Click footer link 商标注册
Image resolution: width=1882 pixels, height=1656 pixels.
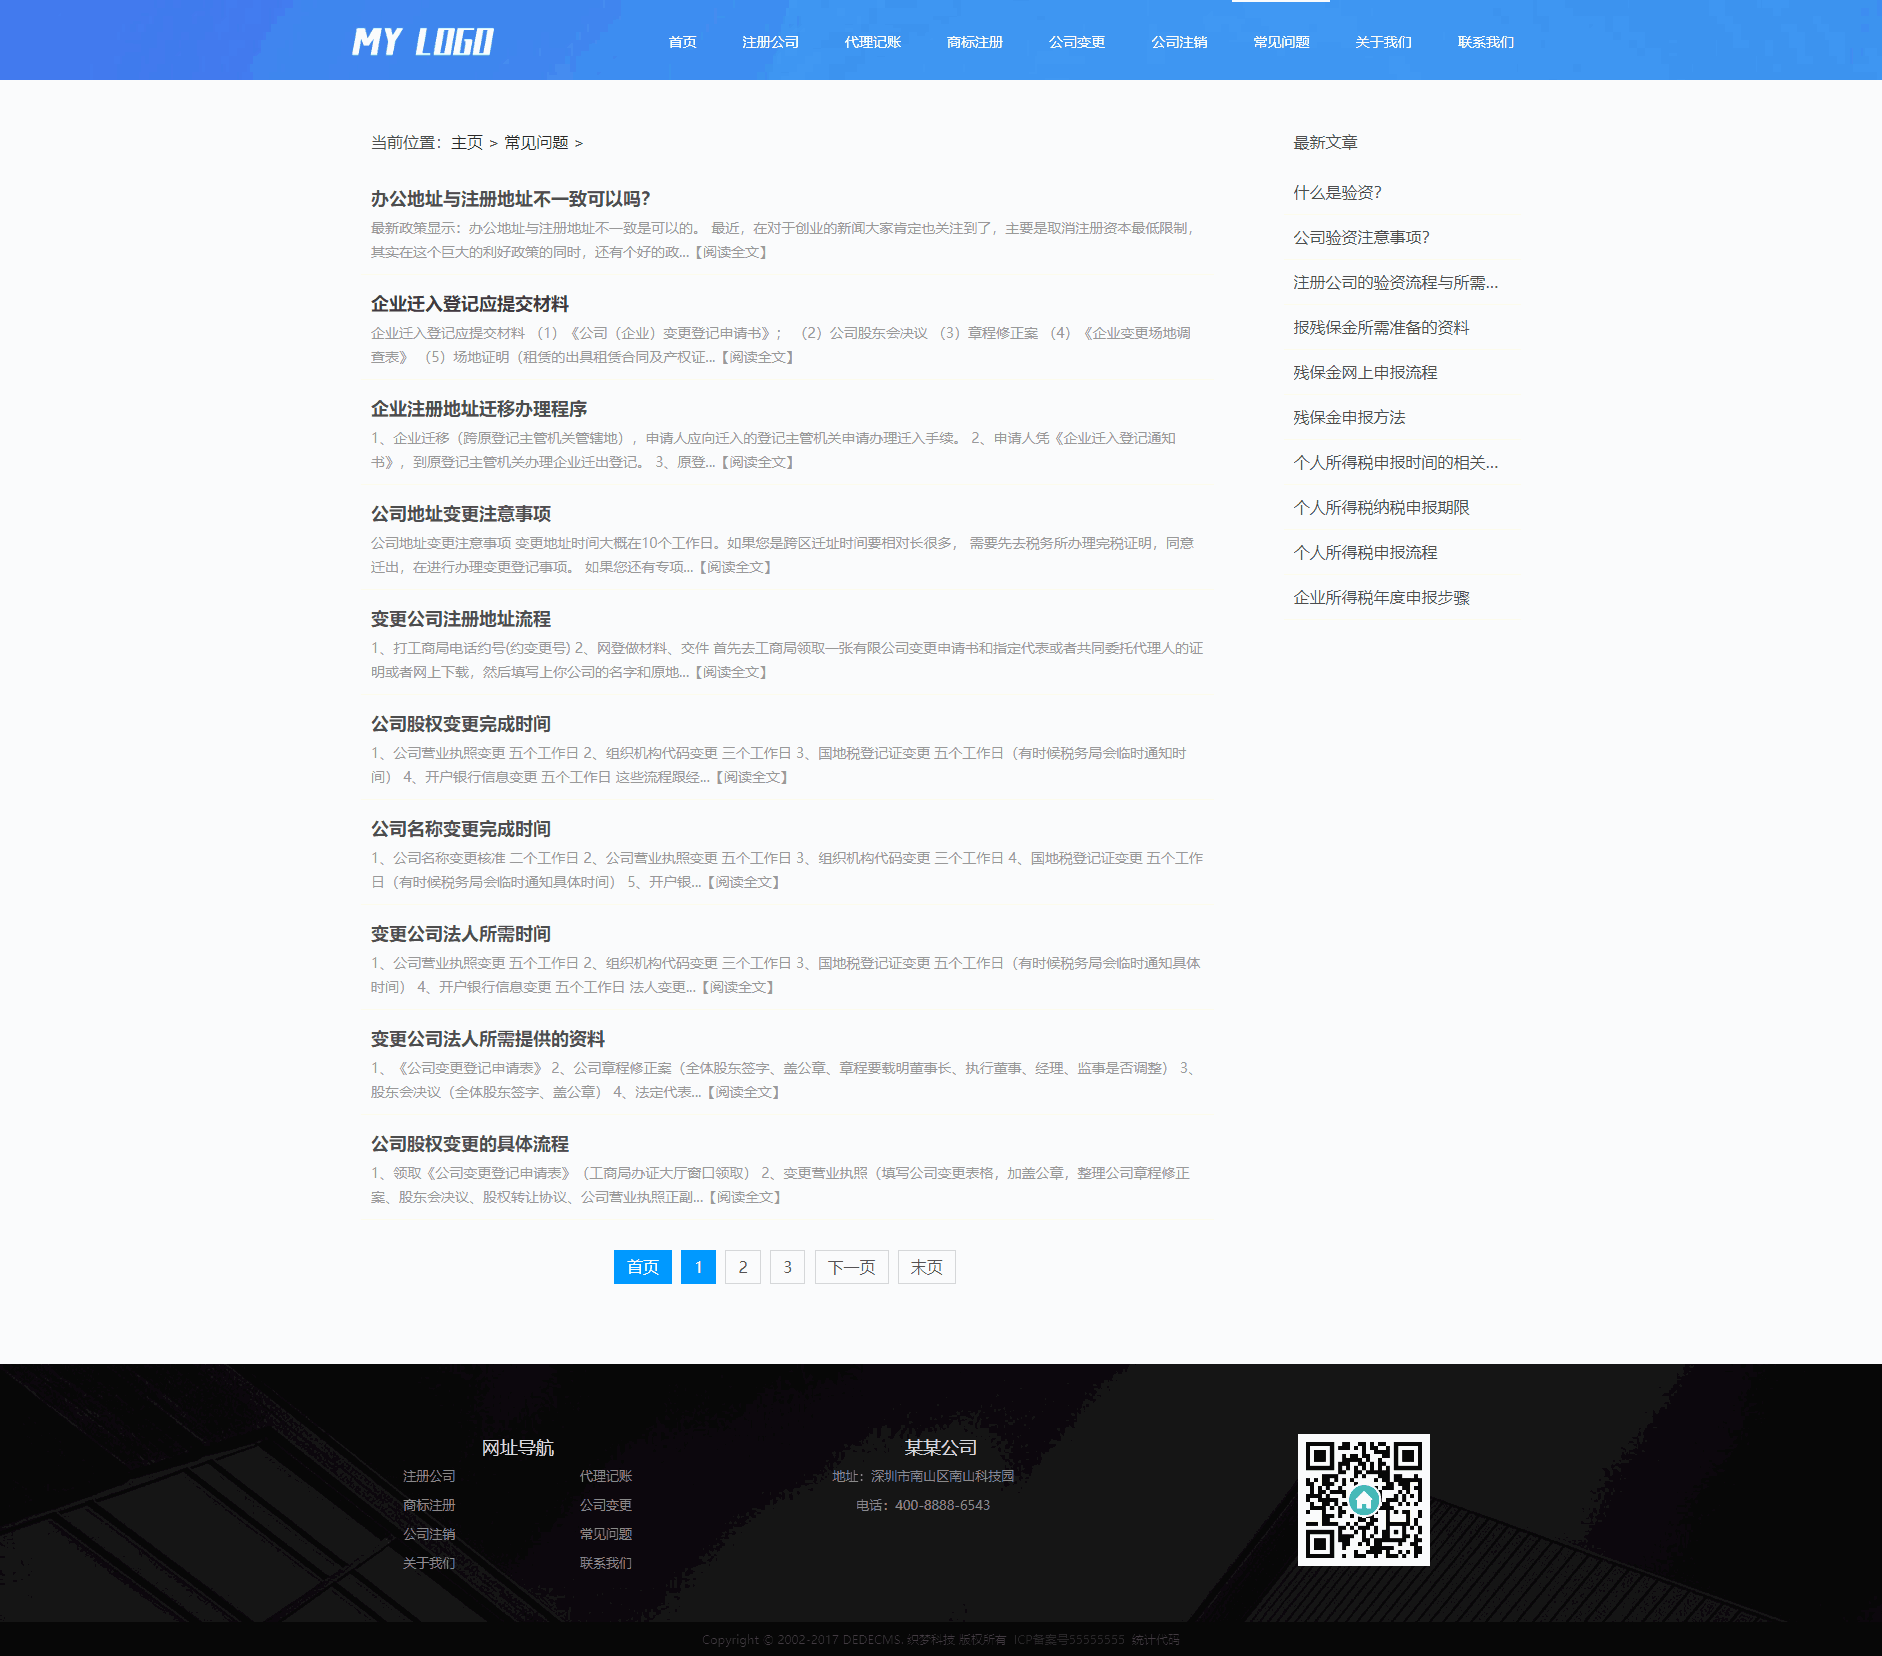(x=429, y=1505)
